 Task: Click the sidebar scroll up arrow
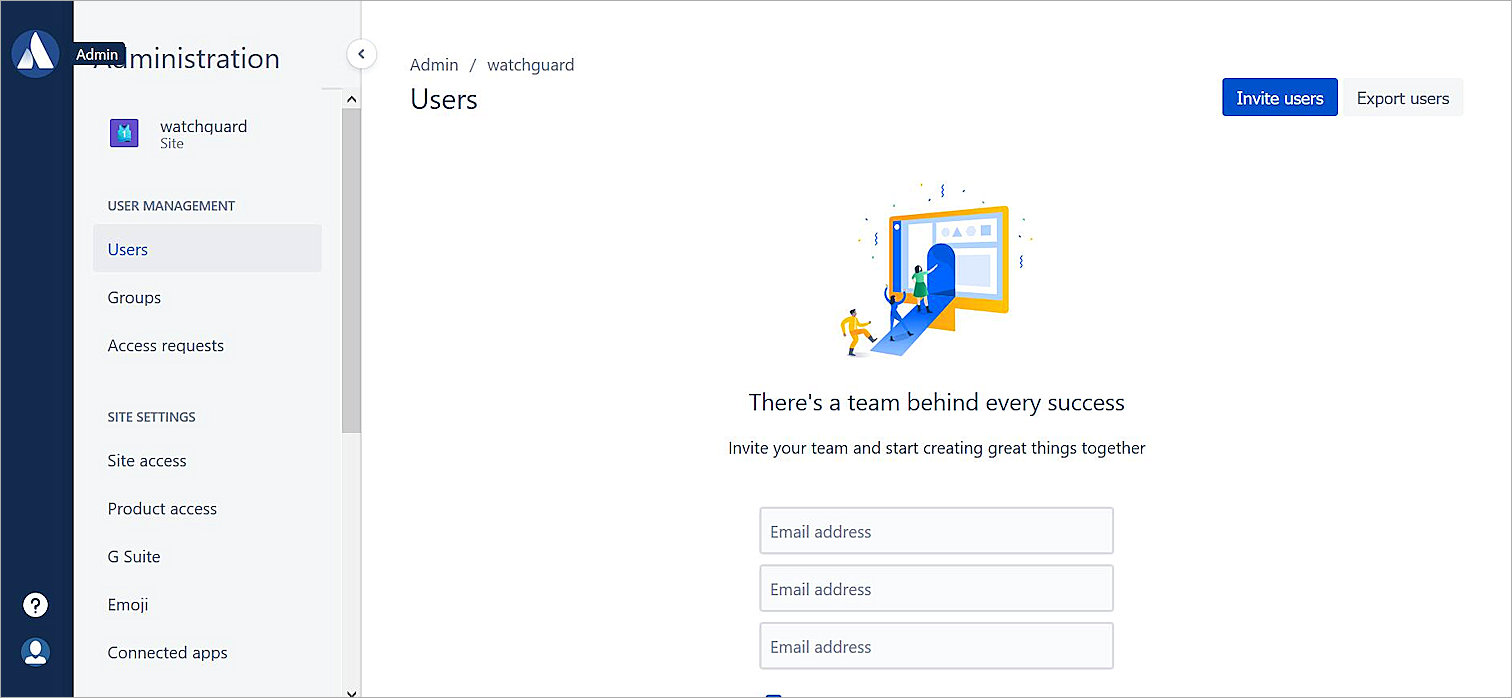coord(351,99)
